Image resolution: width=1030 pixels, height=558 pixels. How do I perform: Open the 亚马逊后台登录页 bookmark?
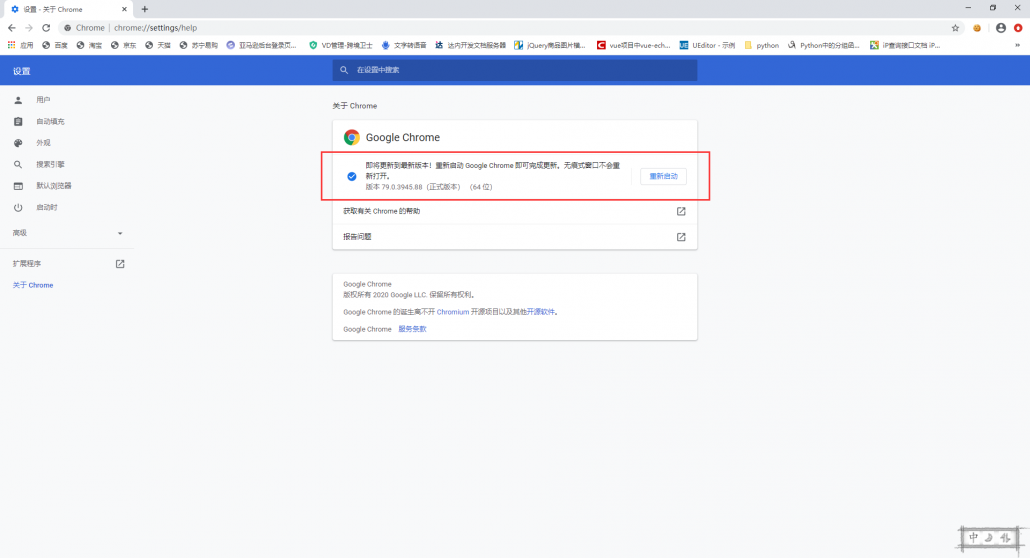pyautogui.click(x=261, y=45)
